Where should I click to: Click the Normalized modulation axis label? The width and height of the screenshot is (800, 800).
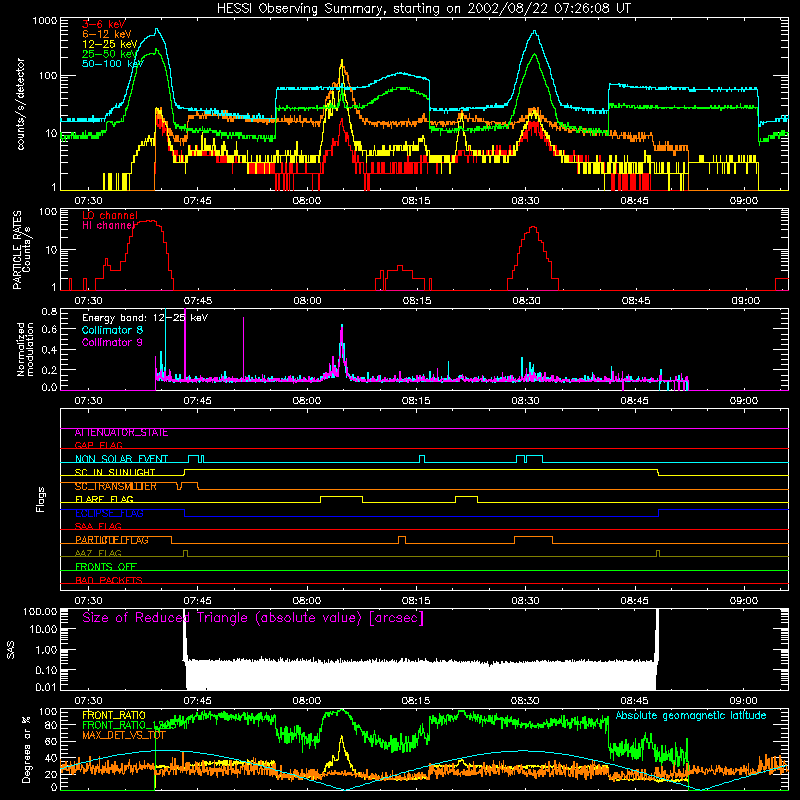click(x=25, y=349)
